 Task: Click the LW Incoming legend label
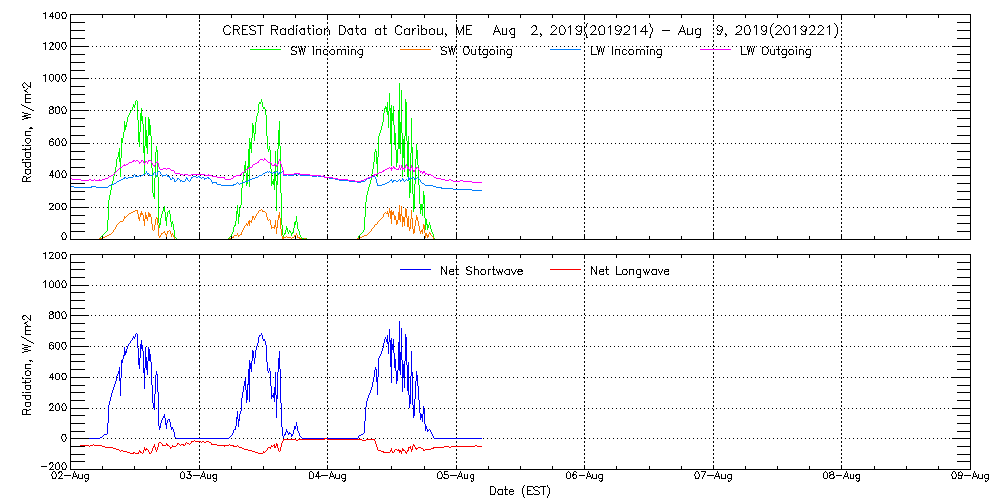[626, 51]
